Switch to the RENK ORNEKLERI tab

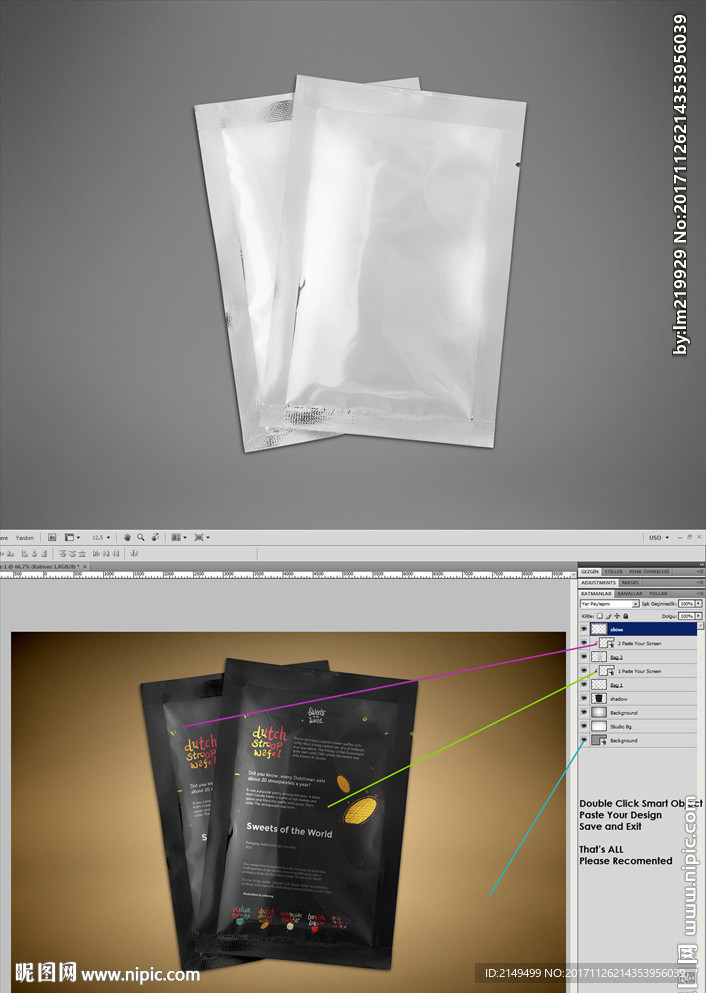pyautogui.click(x=649, y=571)
